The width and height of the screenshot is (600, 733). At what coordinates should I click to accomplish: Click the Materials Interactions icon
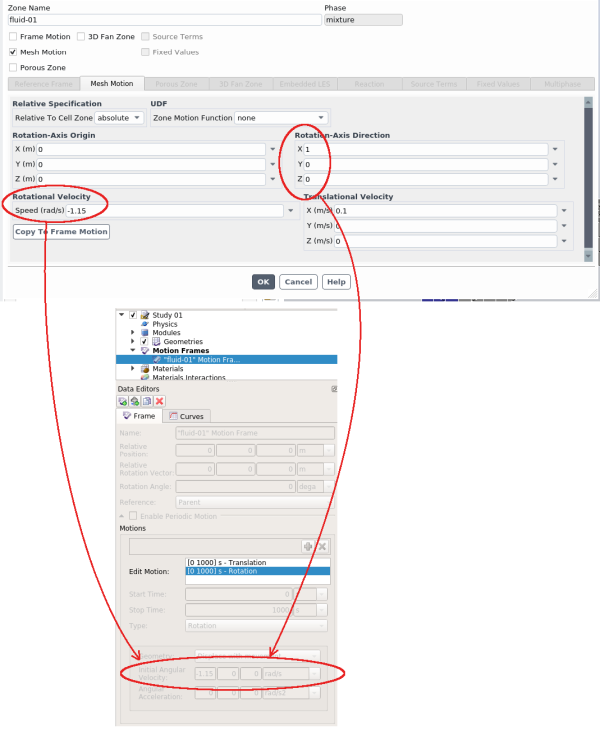click(x=145, y=377)
